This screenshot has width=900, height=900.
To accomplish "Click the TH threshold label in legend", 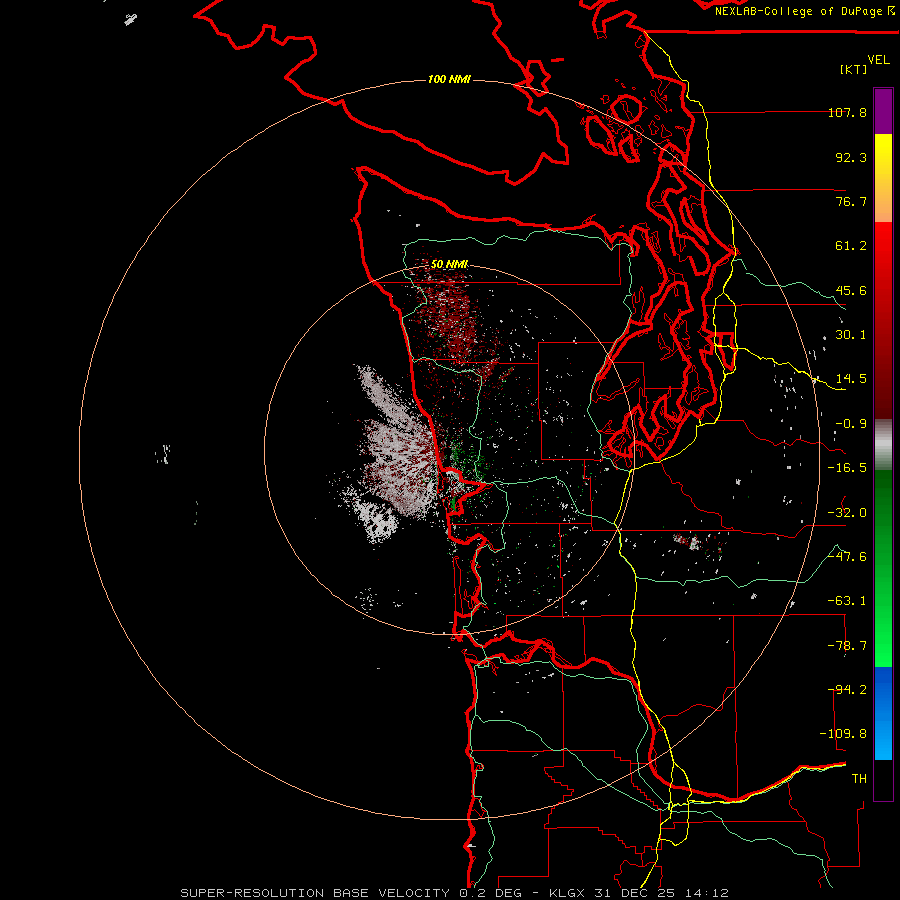I will 859,779.
